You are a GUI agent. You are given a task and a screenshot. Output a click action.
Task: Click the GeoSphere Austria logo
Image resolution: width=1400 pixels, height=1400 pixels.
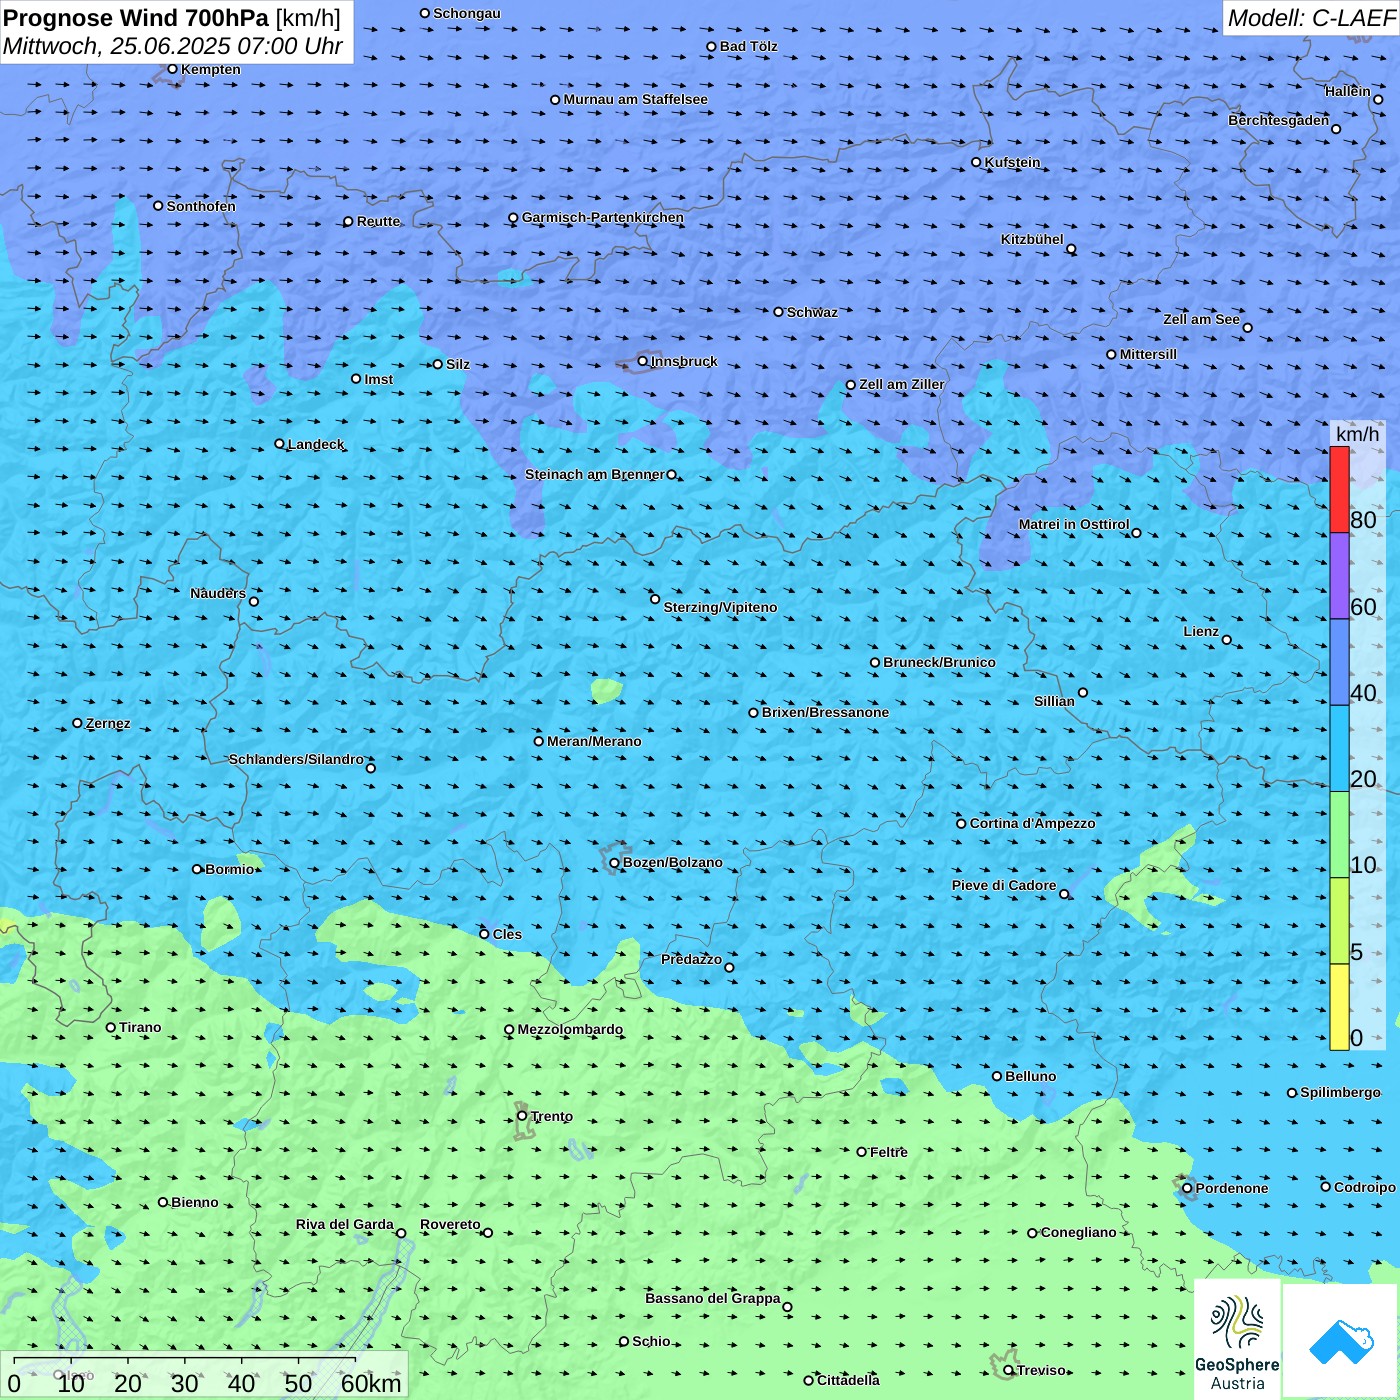(x=1237, y=1341)
